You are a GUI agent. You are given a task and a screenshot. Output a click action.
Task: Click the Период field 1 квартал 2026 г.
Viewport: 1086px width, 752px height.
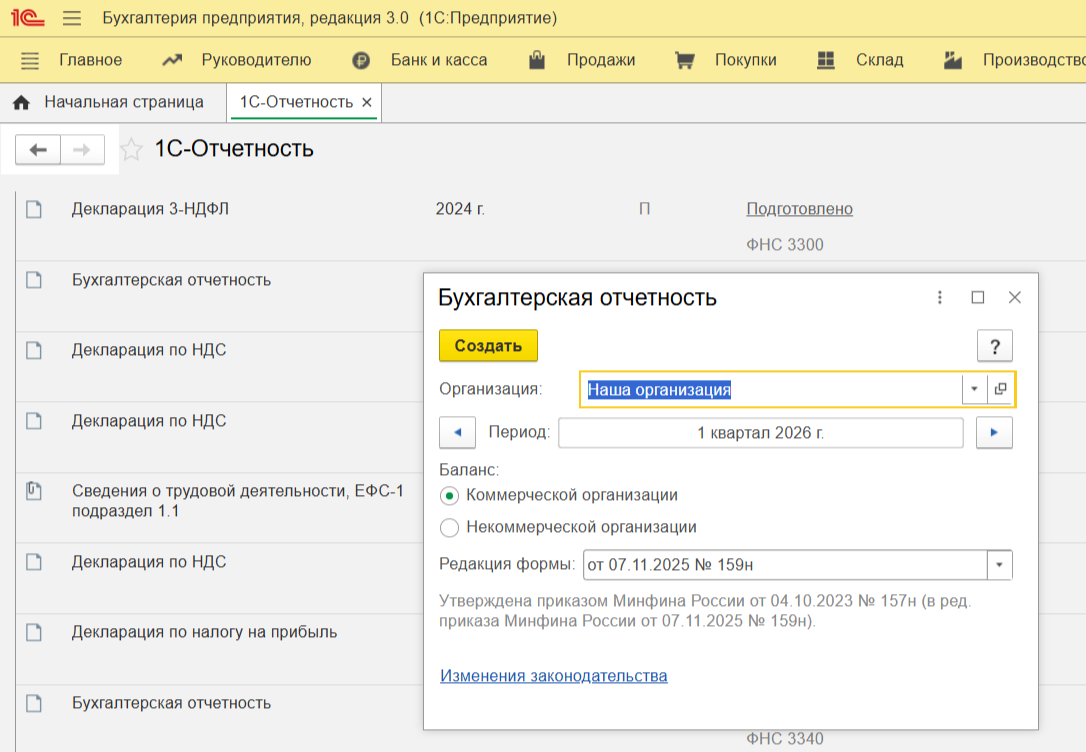760,433
